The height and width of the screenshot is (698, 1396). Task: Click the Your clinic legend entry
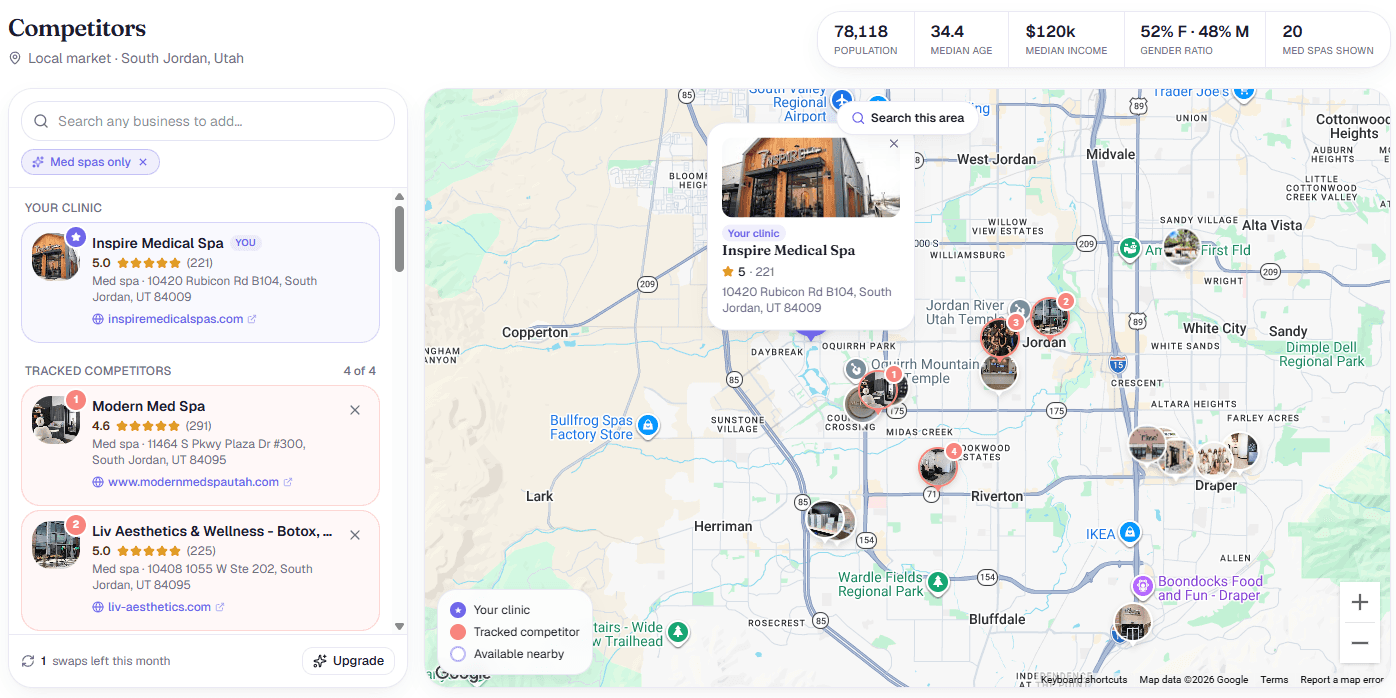pos(490,610)
